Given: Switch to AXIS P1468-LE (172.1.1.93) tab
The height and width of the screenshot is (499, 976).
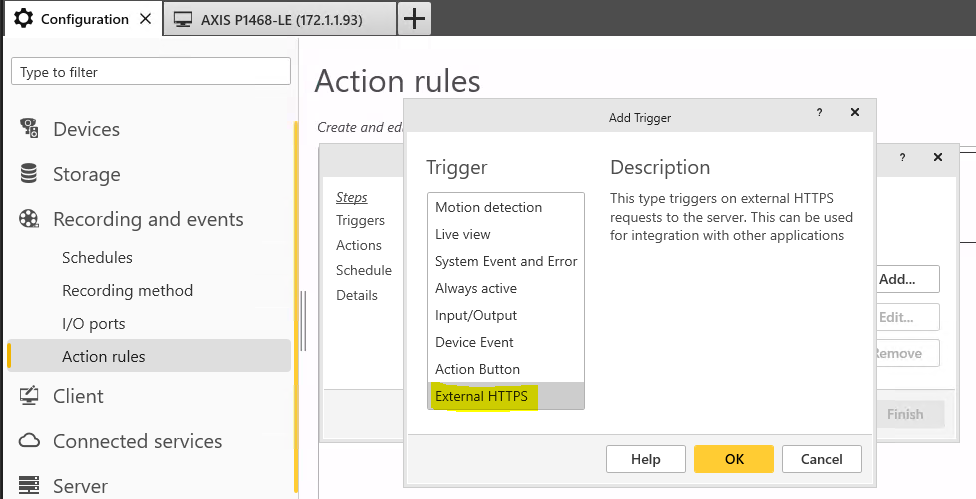Looking at the screenshot, I should (280, 19).
